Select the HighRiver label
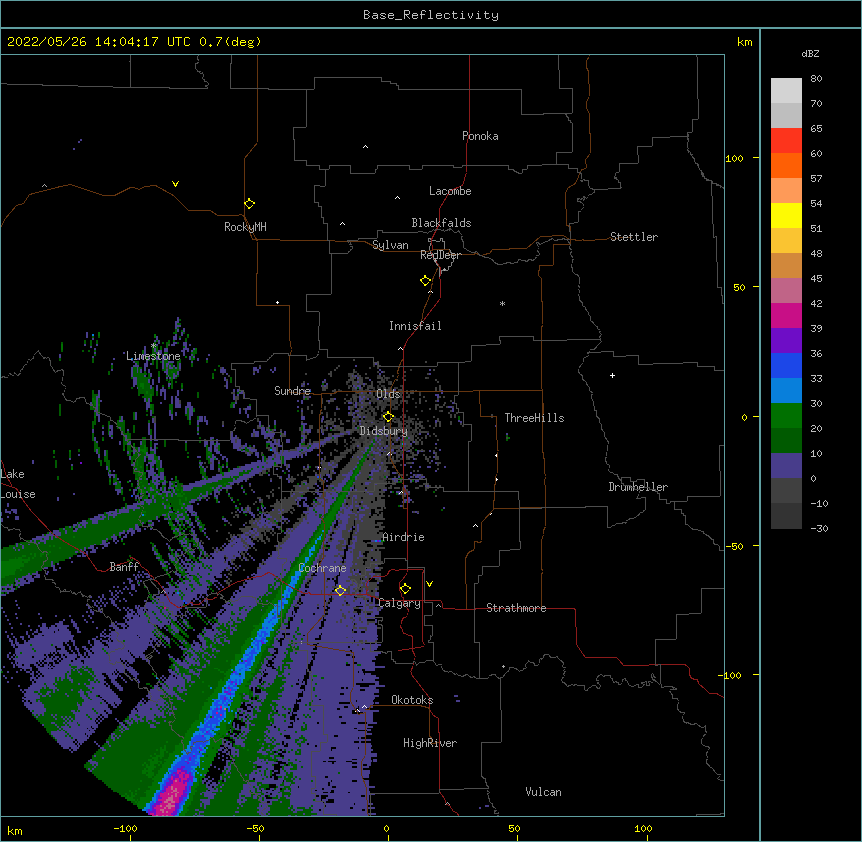The image size is (862, 842). pyautogui.click(x=430, y=743)
